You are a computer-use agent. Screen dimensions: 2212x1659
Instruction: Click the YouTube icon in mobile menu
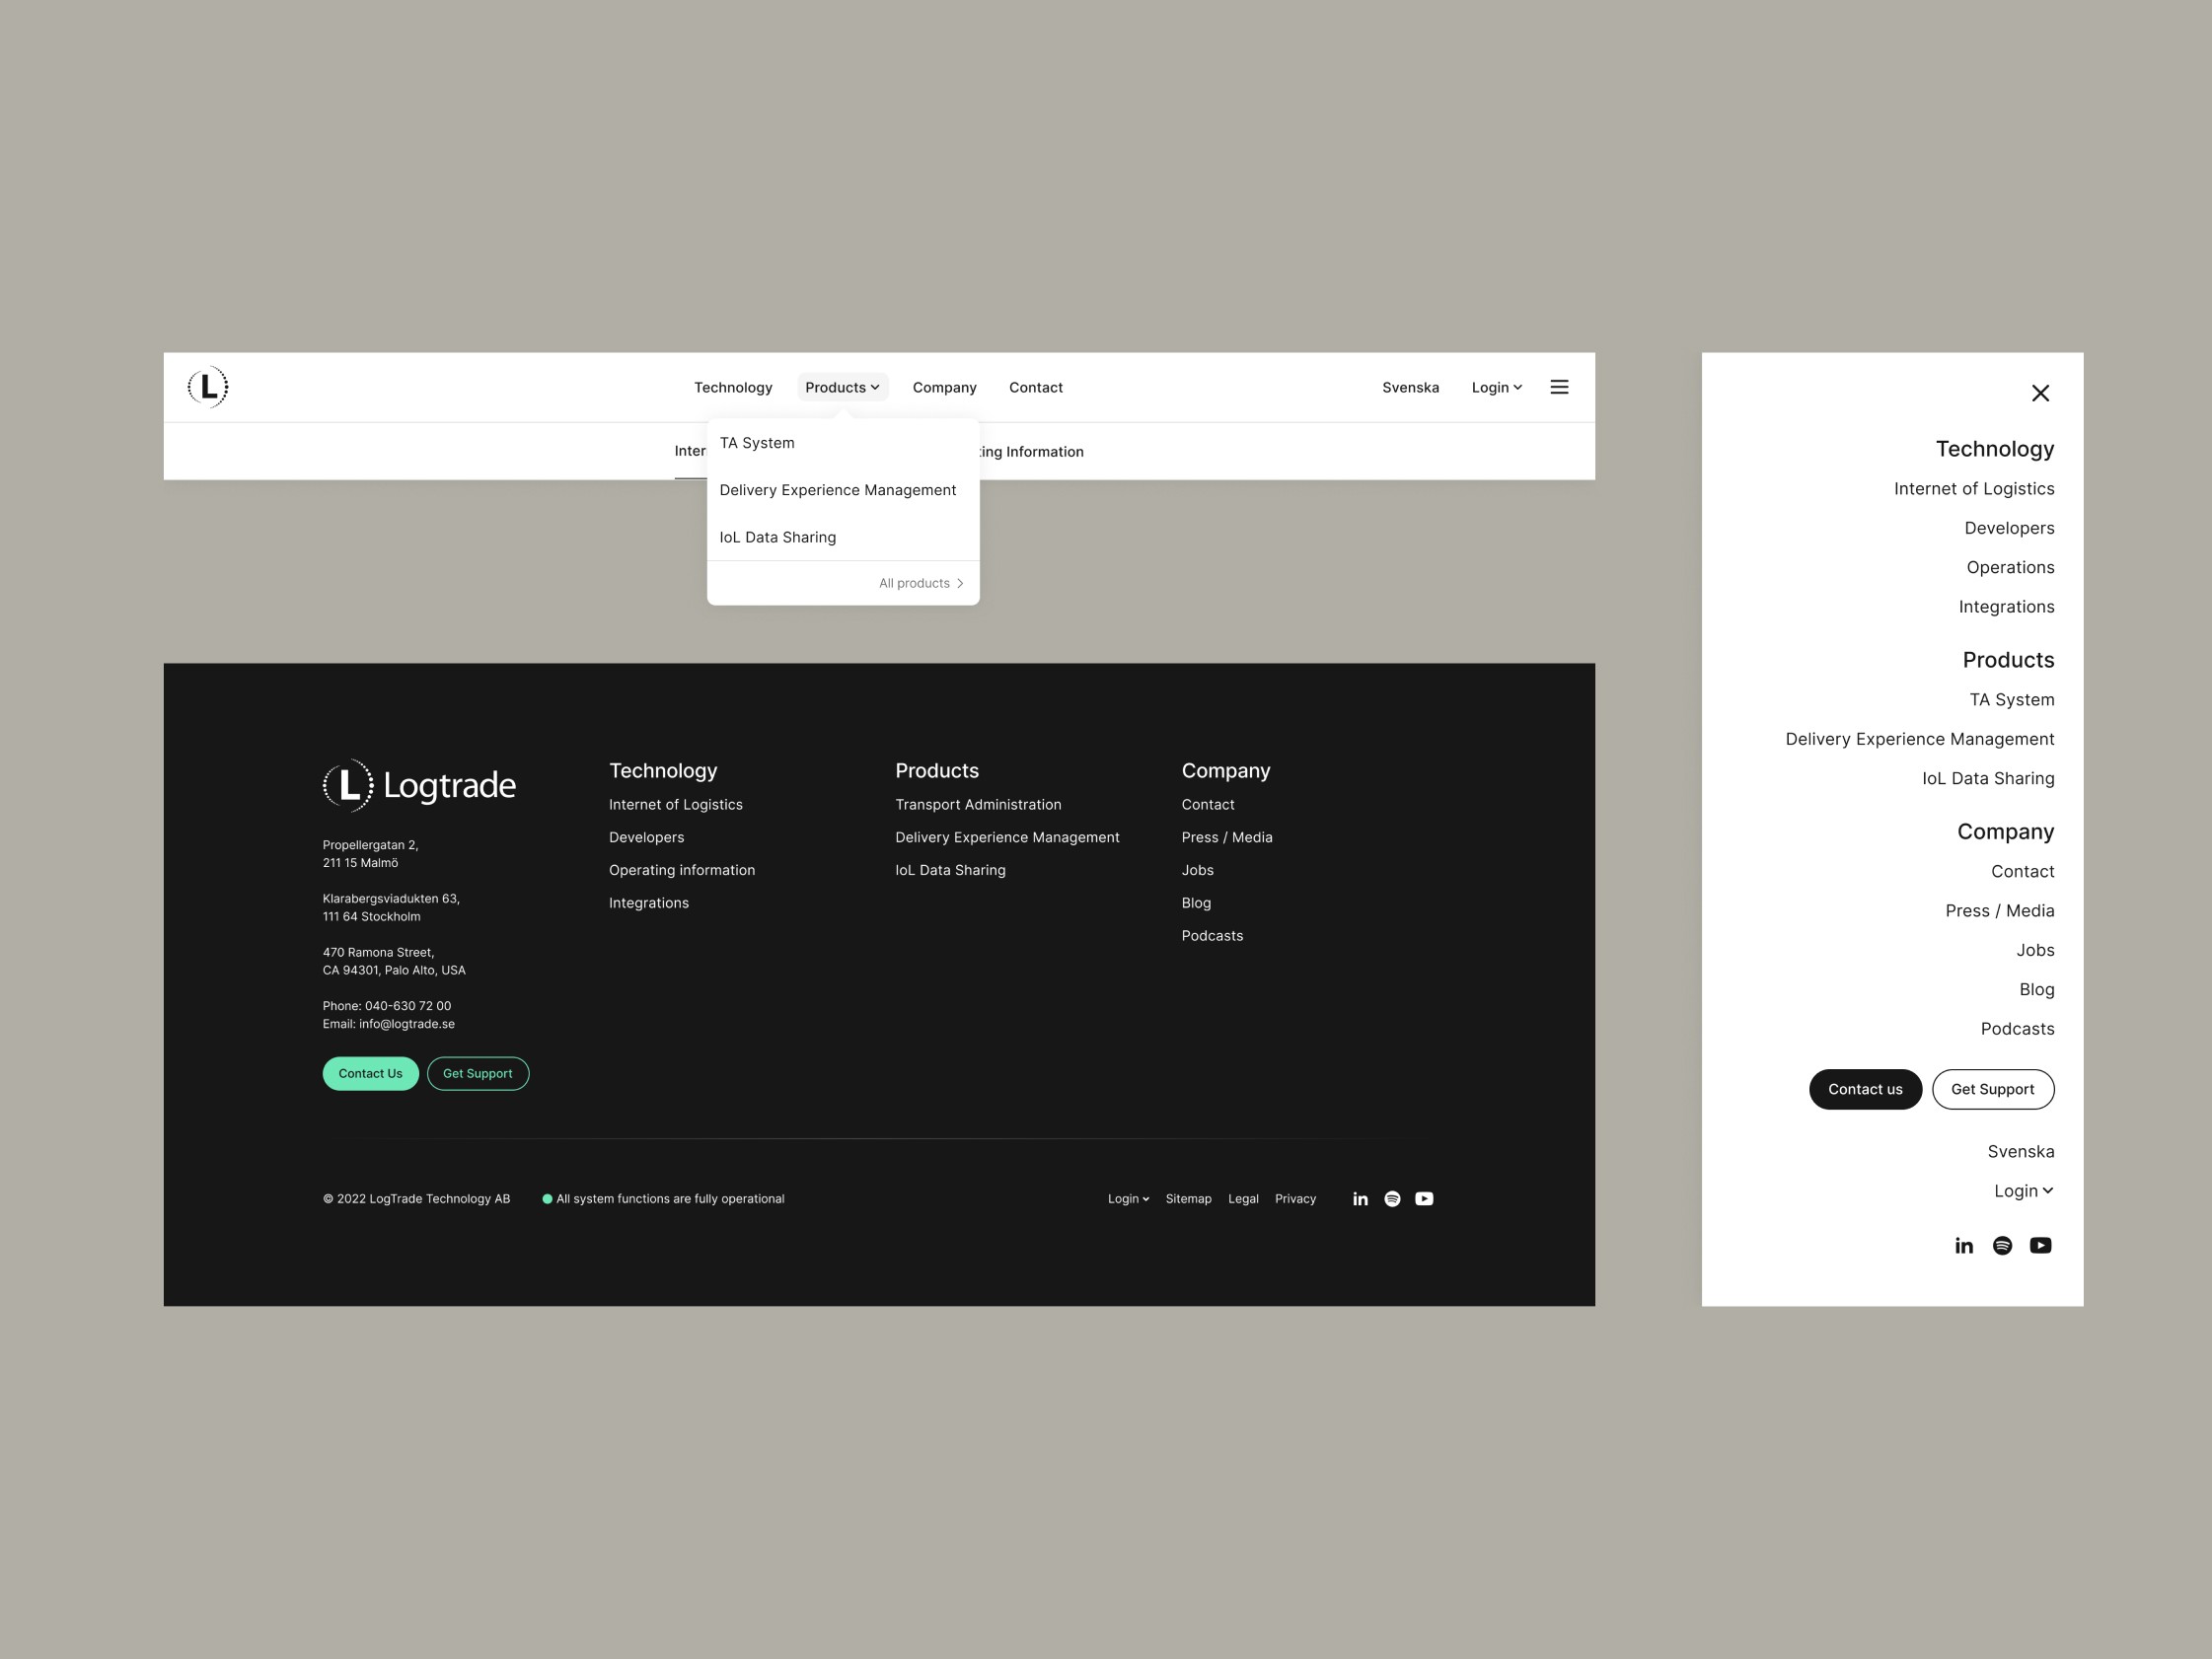2041,1246
